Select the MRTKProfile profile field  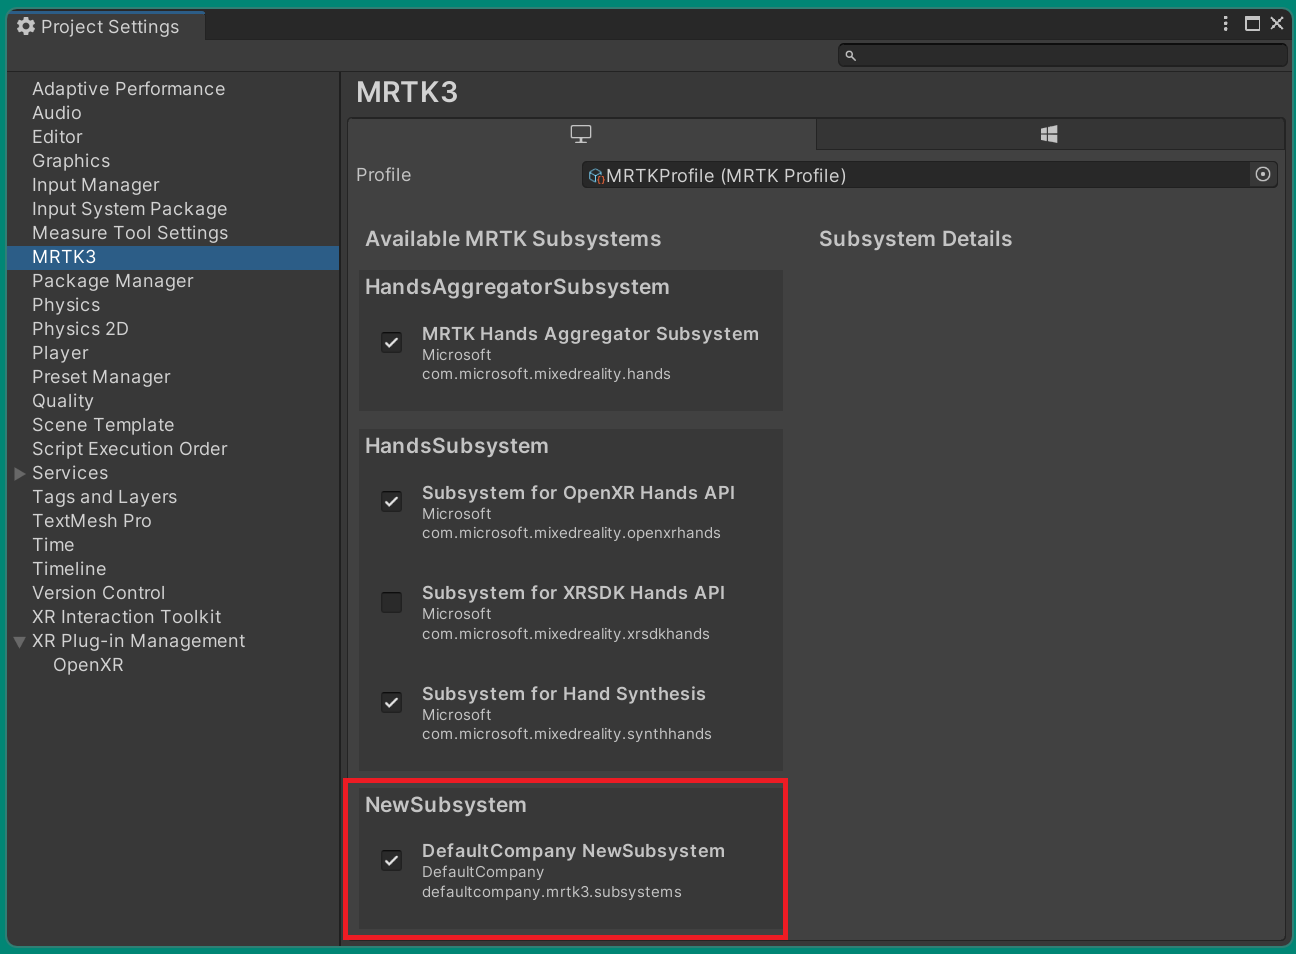pyautogui.click(x=915, y=176)
